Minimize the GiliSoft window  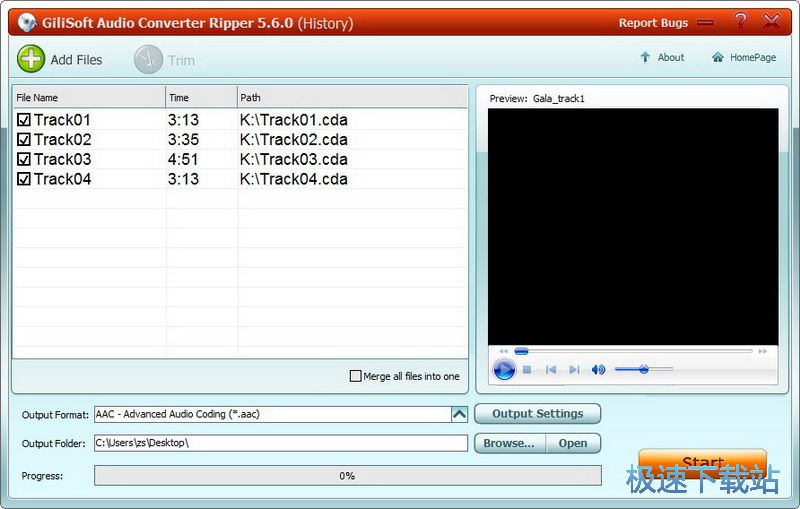tap(706, 23)
